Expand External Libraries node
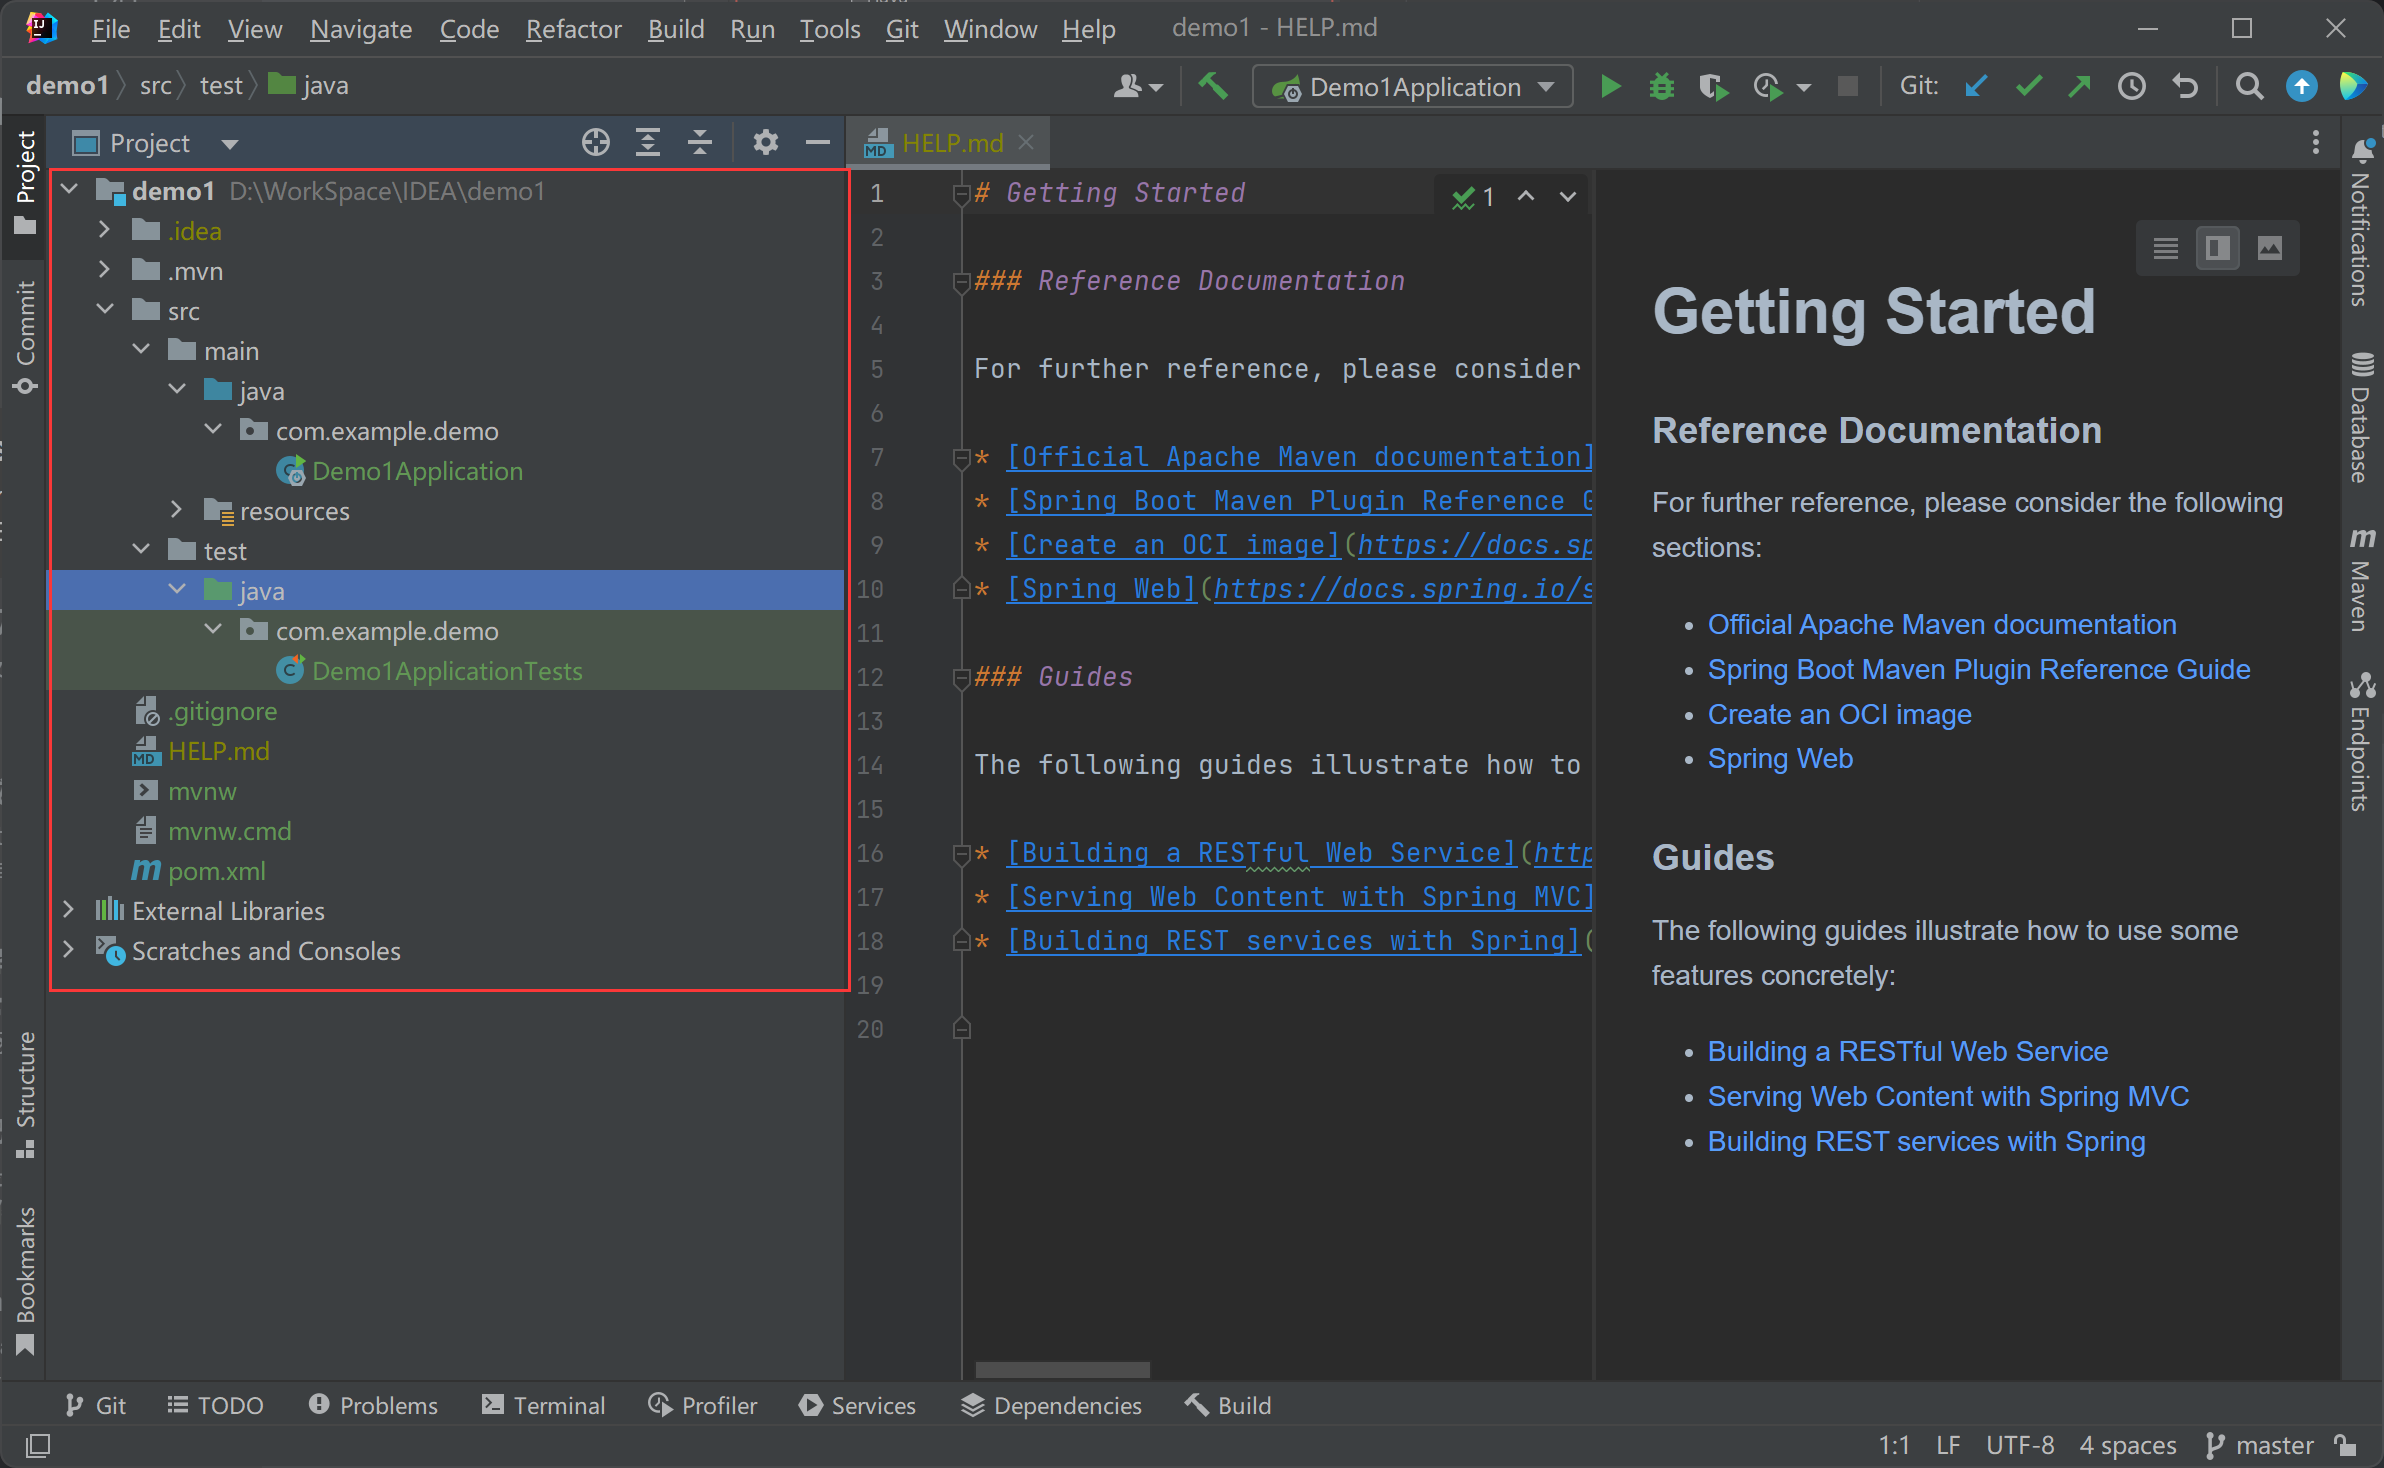The image size is (2384, 1468). [68, 911]
